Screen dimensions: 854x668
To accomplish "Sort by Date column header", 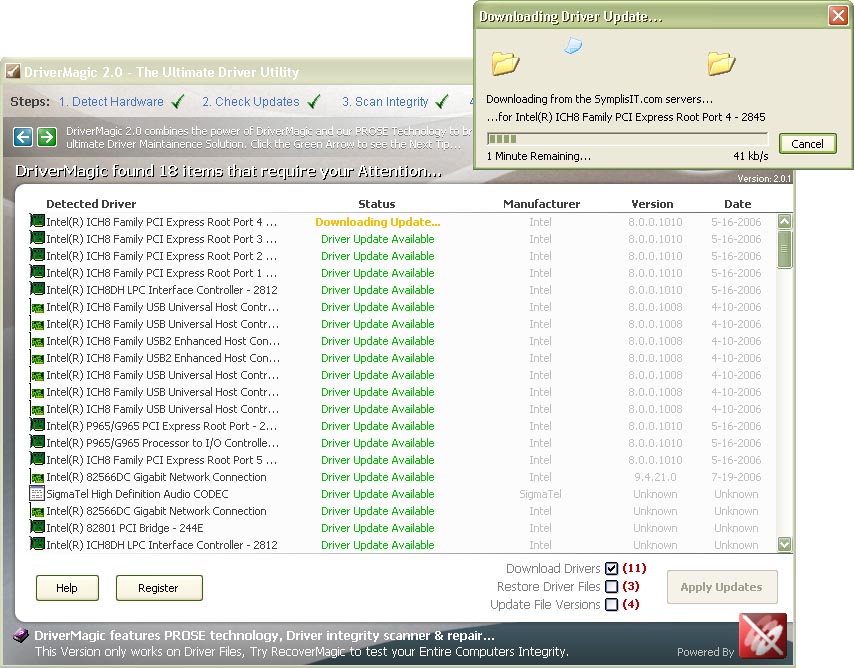I will [737, 204].
